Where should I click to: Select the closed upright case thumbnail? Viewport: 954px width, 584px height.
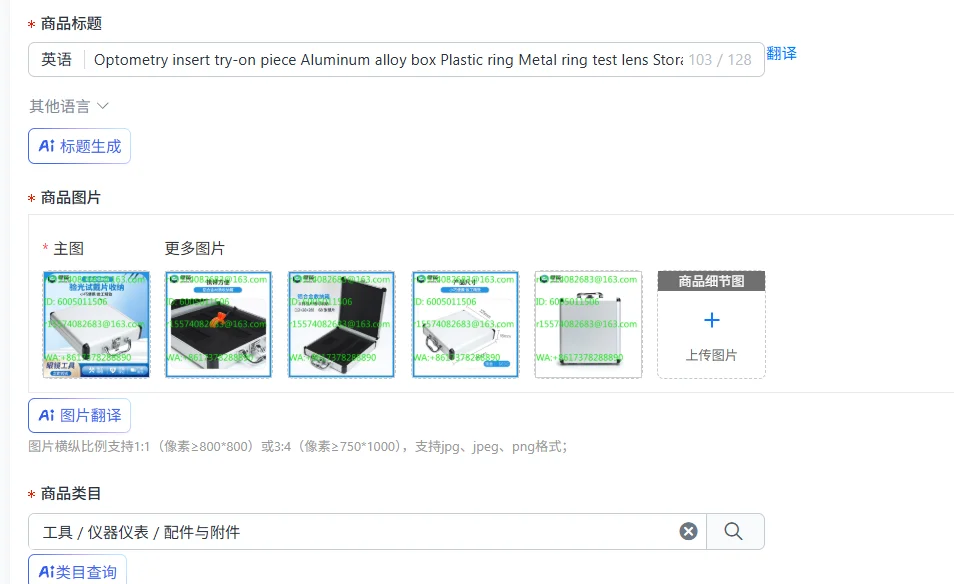point(588,324)
